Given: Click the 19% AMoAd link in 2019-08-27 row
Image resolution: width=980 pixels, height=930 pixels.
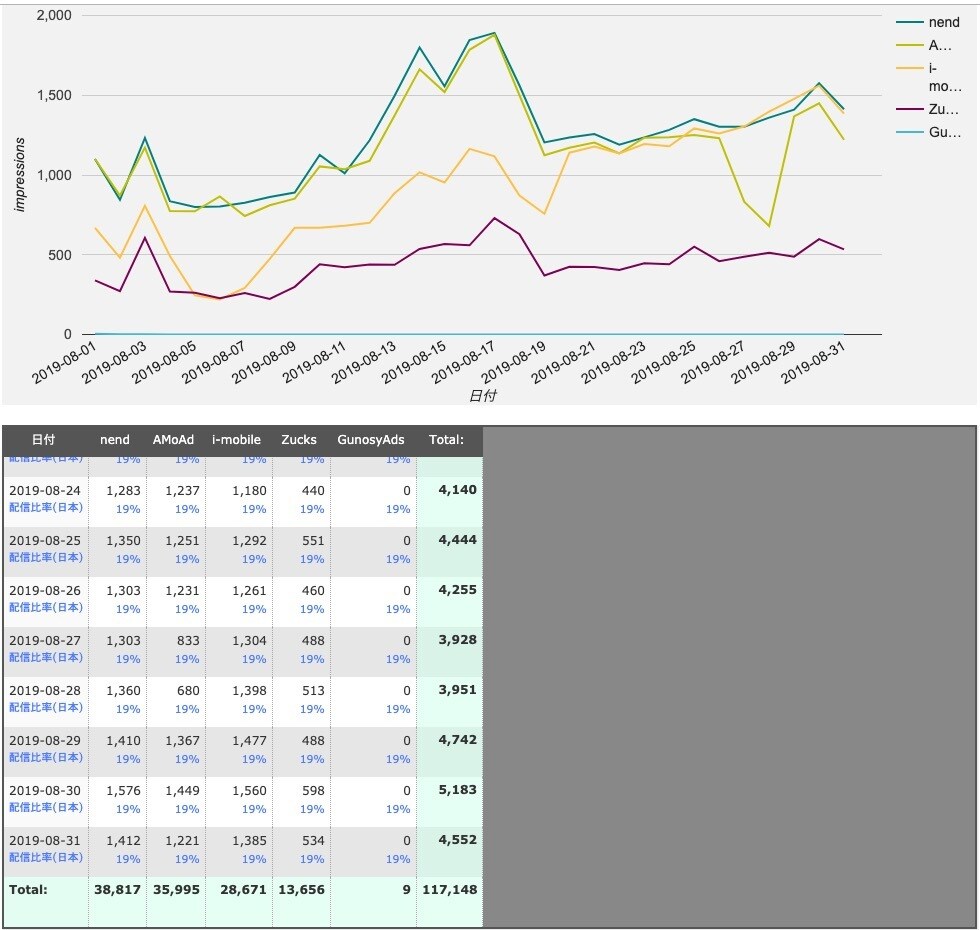Looking at the screenshot, I should click(x=187, y=659).
